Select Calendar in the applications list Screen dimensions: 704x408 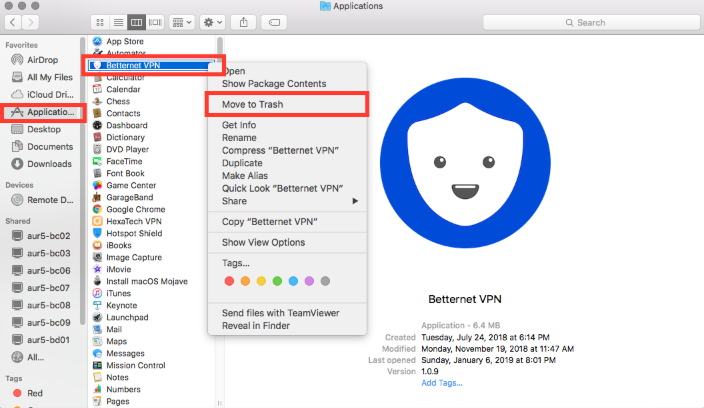116,89
